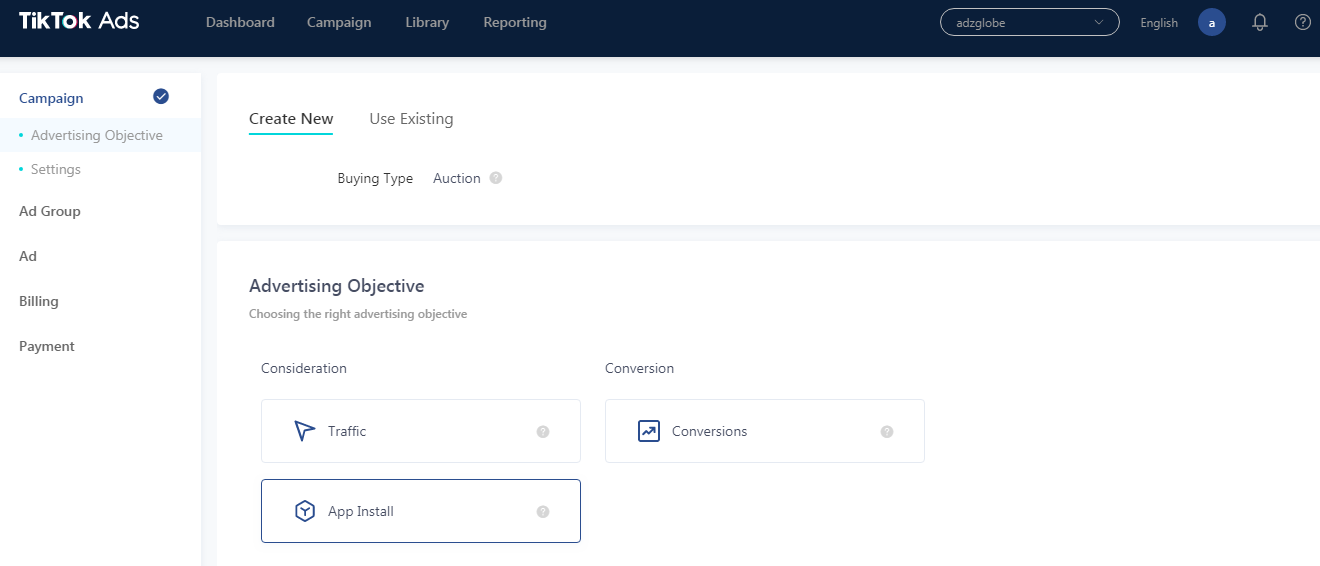Viewport: 1320px width, 566px height.
Task: Open the Reporting menu
Action: point(515,23)
